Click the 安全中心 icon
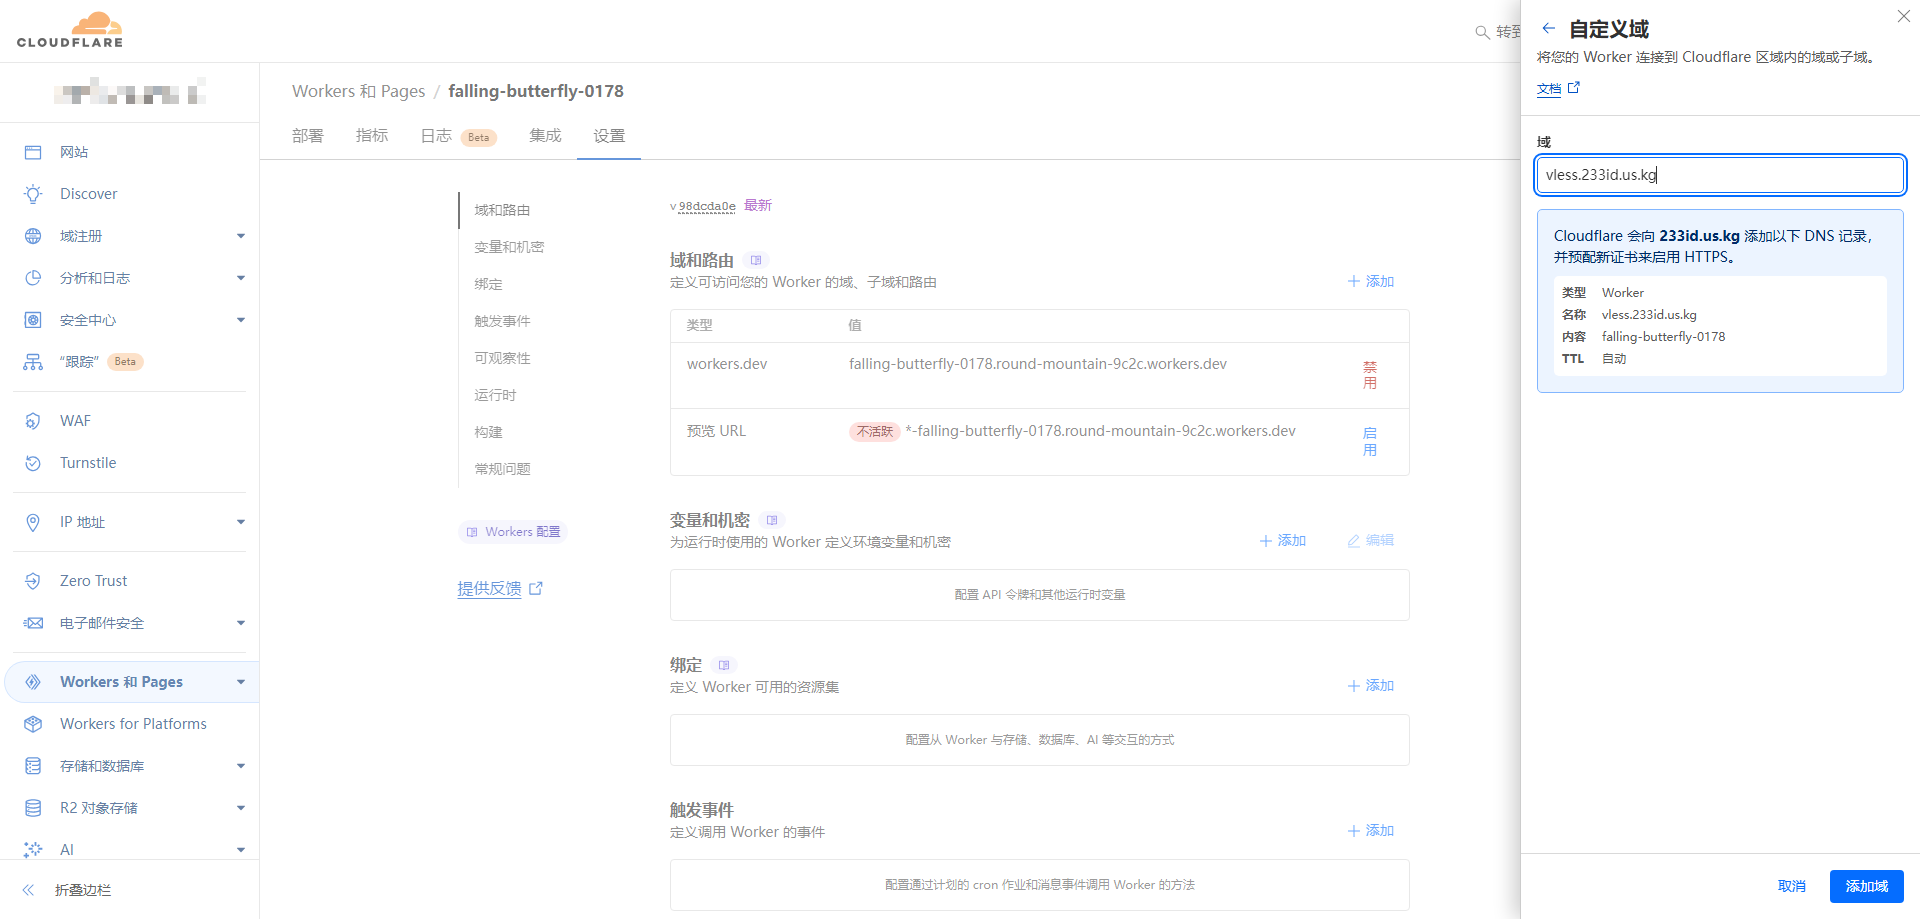 (33, 320)
